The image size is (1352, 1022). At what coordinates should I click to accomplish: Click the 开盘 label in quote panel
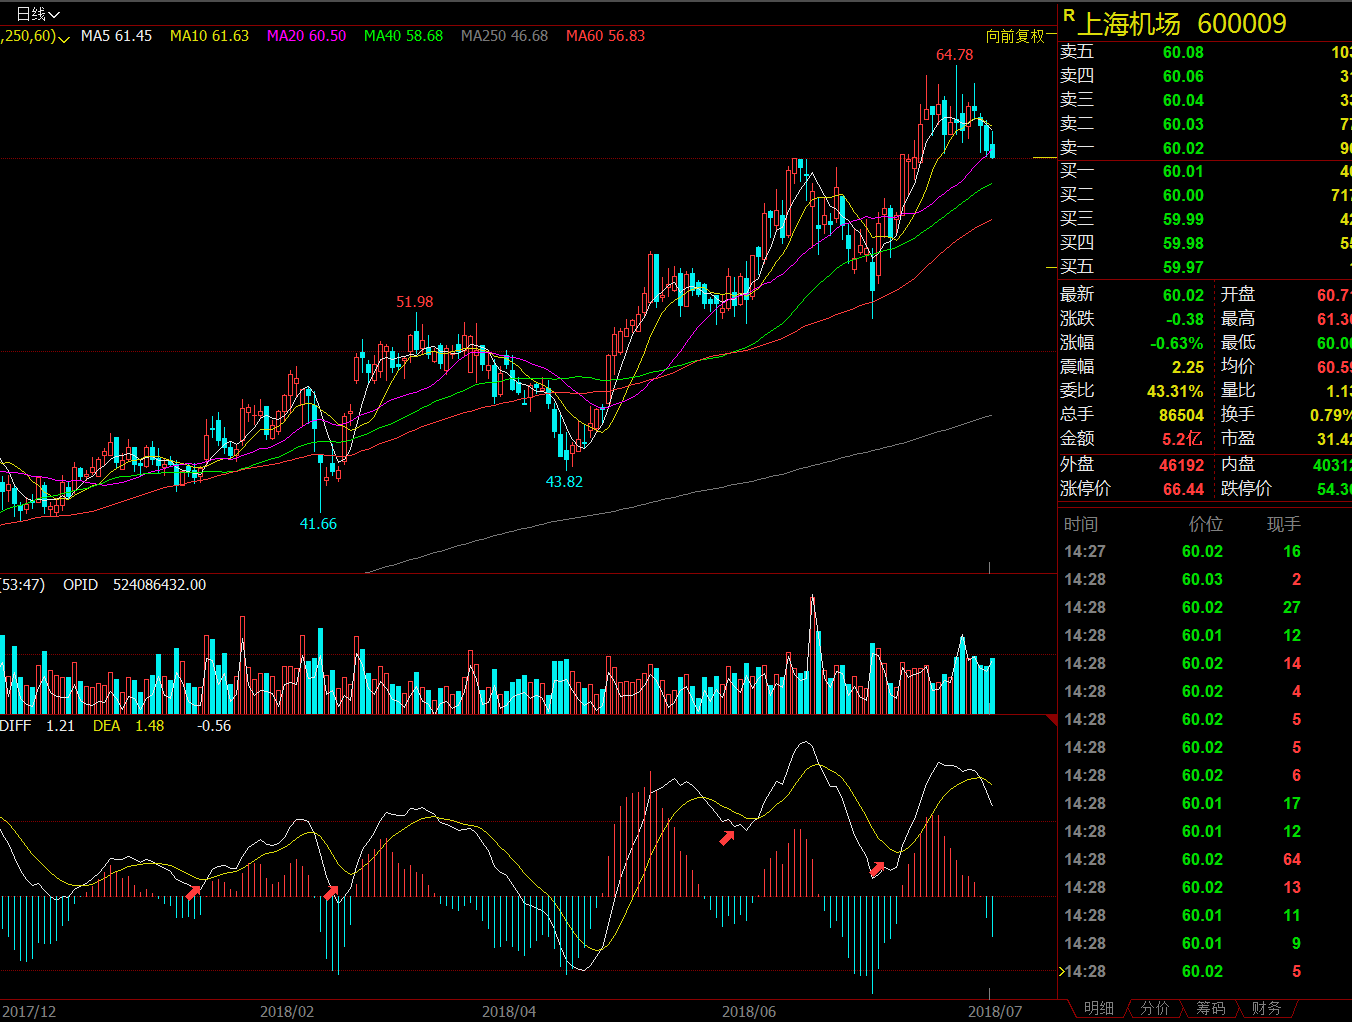tap(1238, 295)
